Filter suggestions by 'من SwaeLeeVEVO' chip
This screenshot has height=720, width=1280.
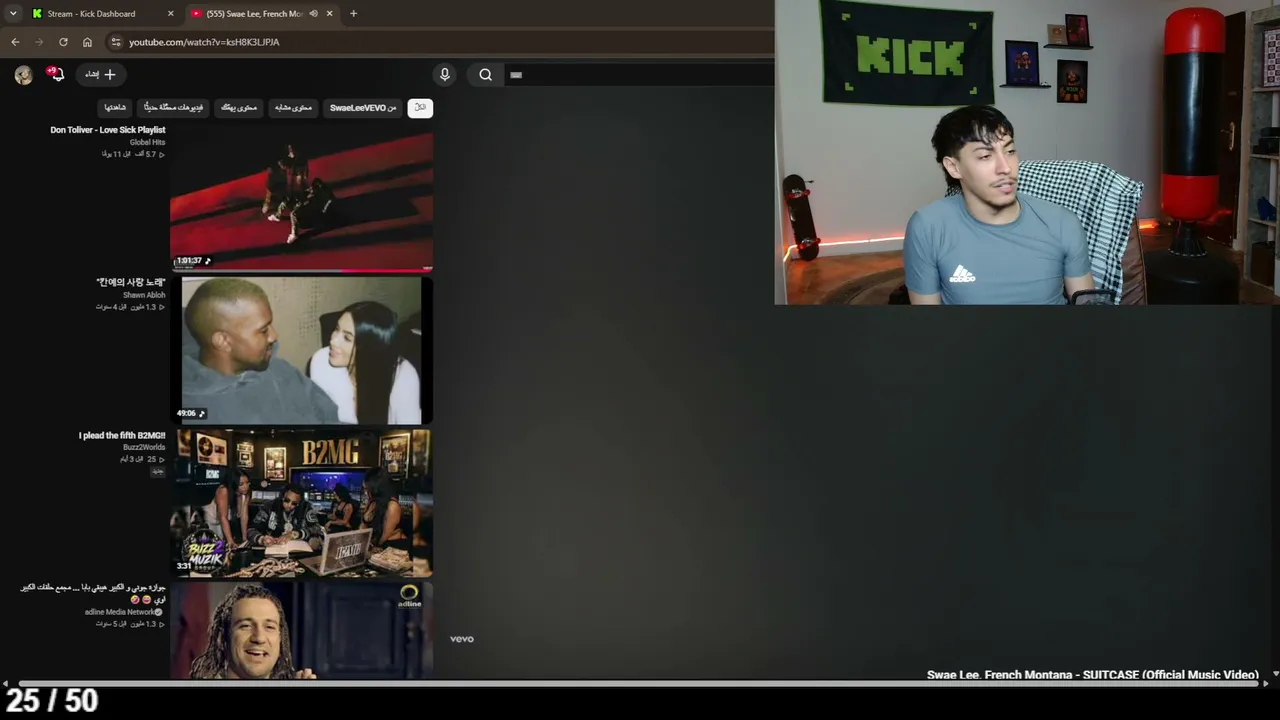click(363, 107)
